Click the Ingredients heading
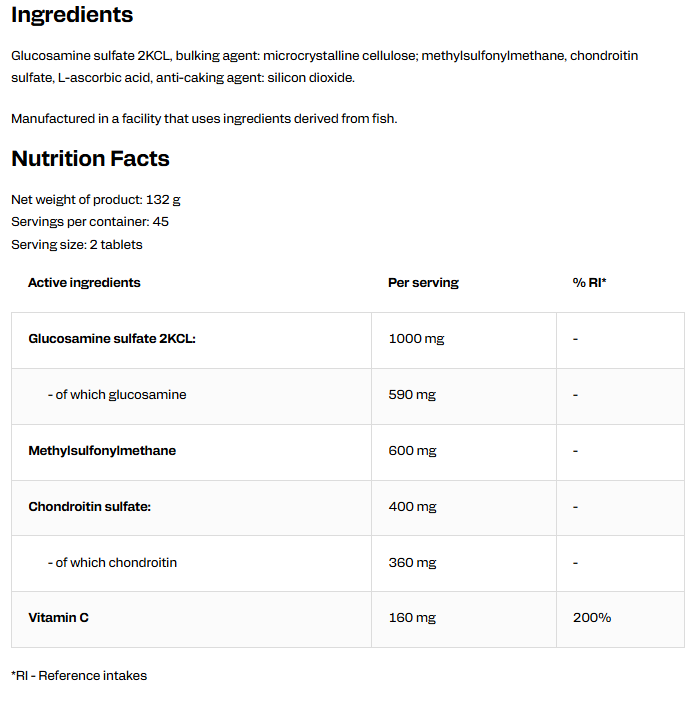The width and height of the screenshot is (699, 701). [72, 16]
